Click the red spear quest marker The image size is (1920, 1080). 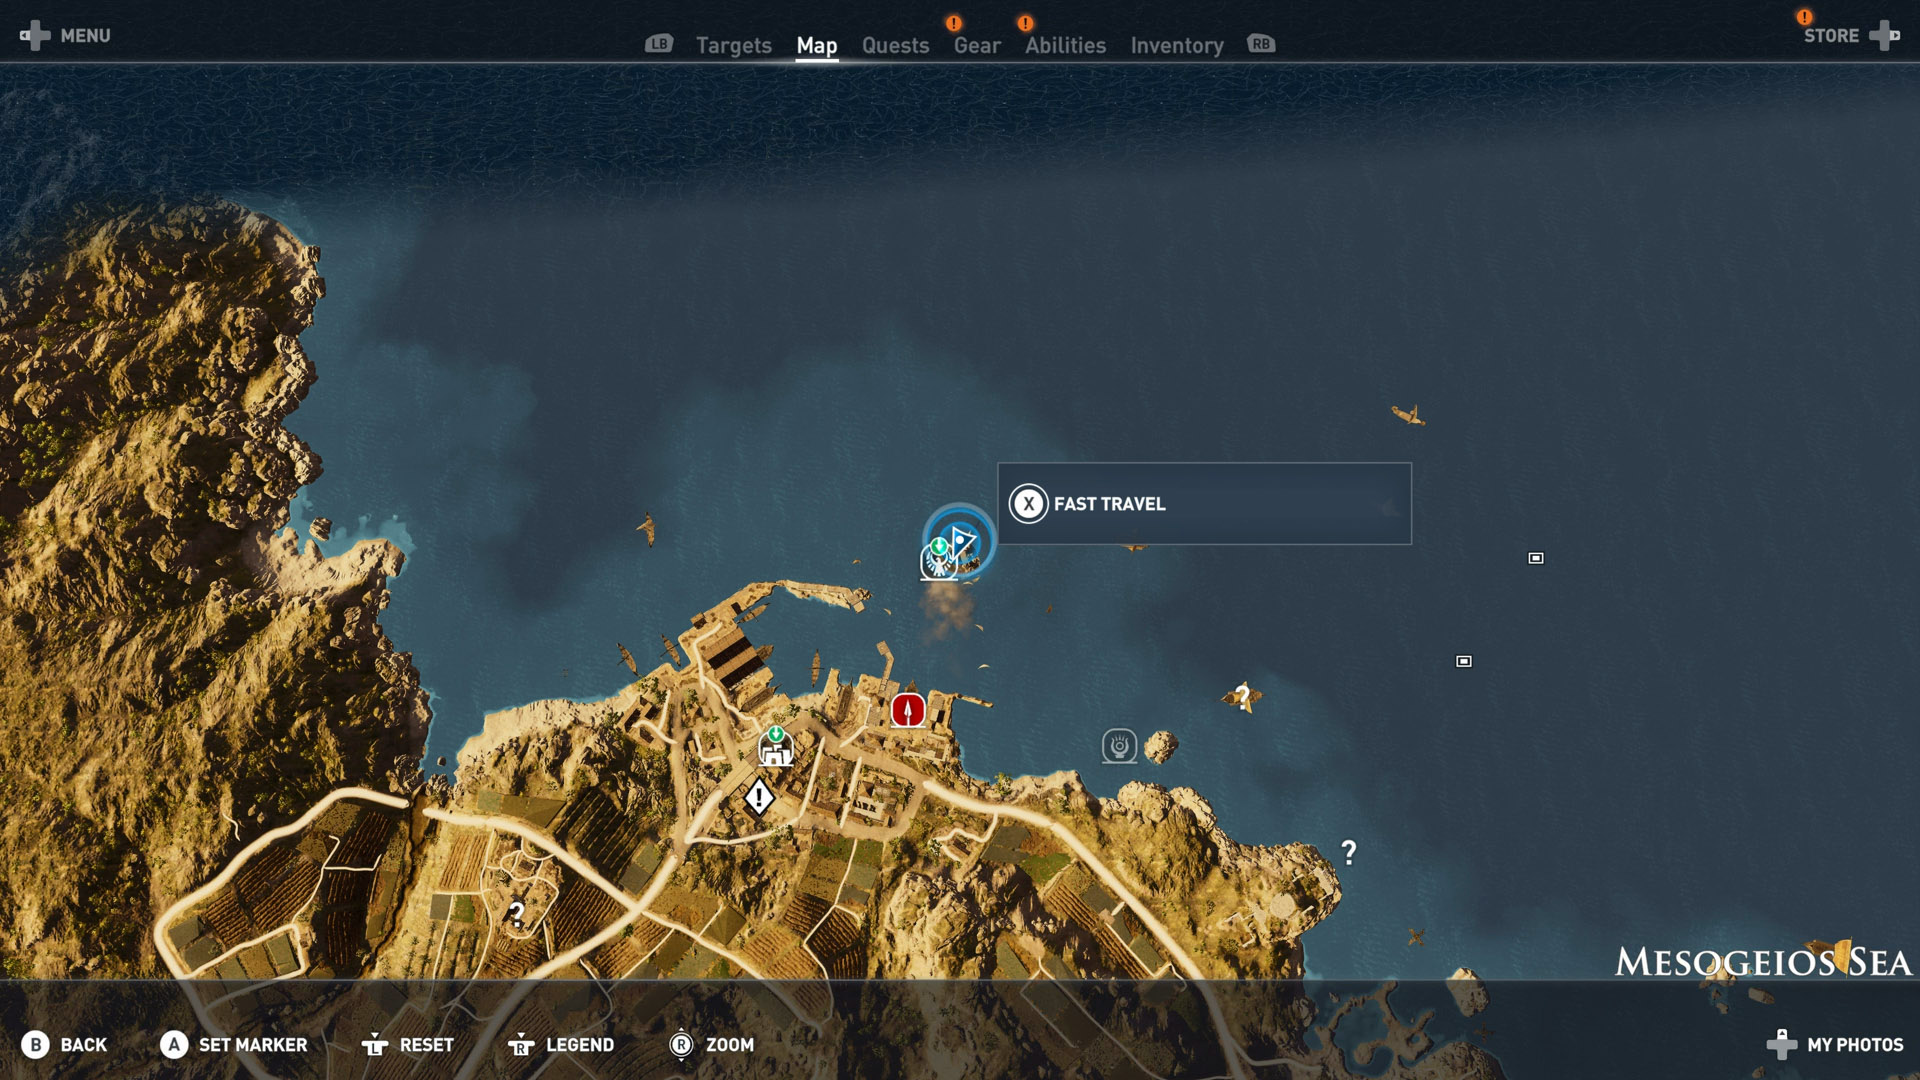click(x=908, y=710)
